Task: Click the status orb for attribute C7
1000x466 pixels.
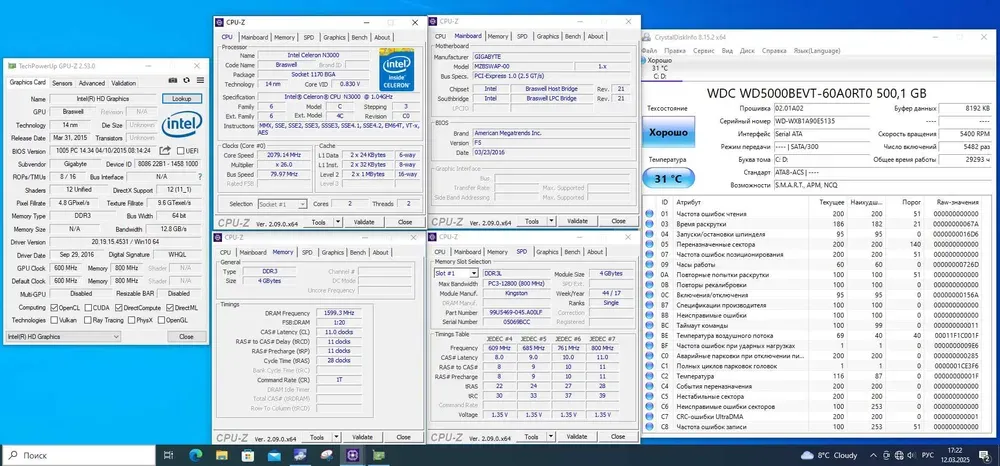Action: (x=649, y=417)
